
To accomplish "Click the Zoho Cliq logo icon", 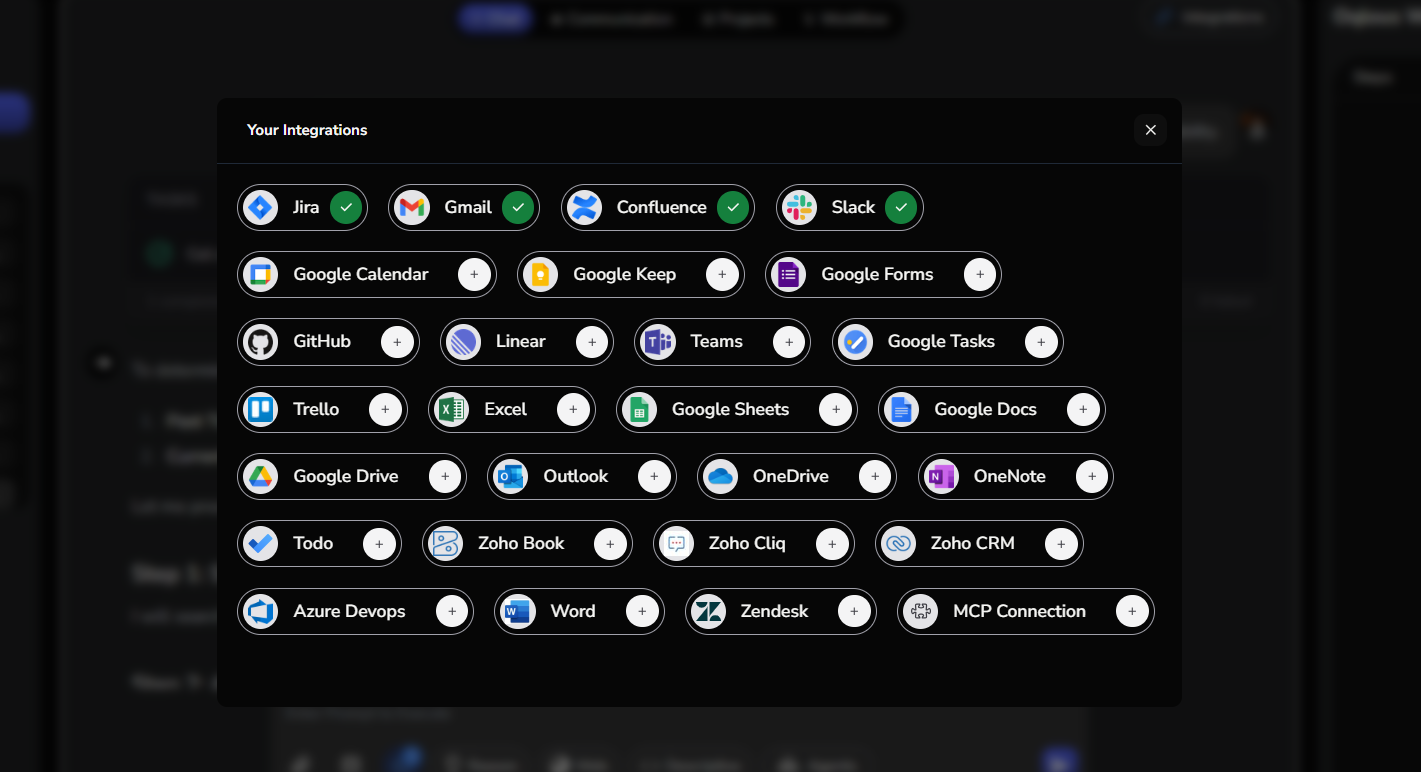I will (x=676, y=544).
